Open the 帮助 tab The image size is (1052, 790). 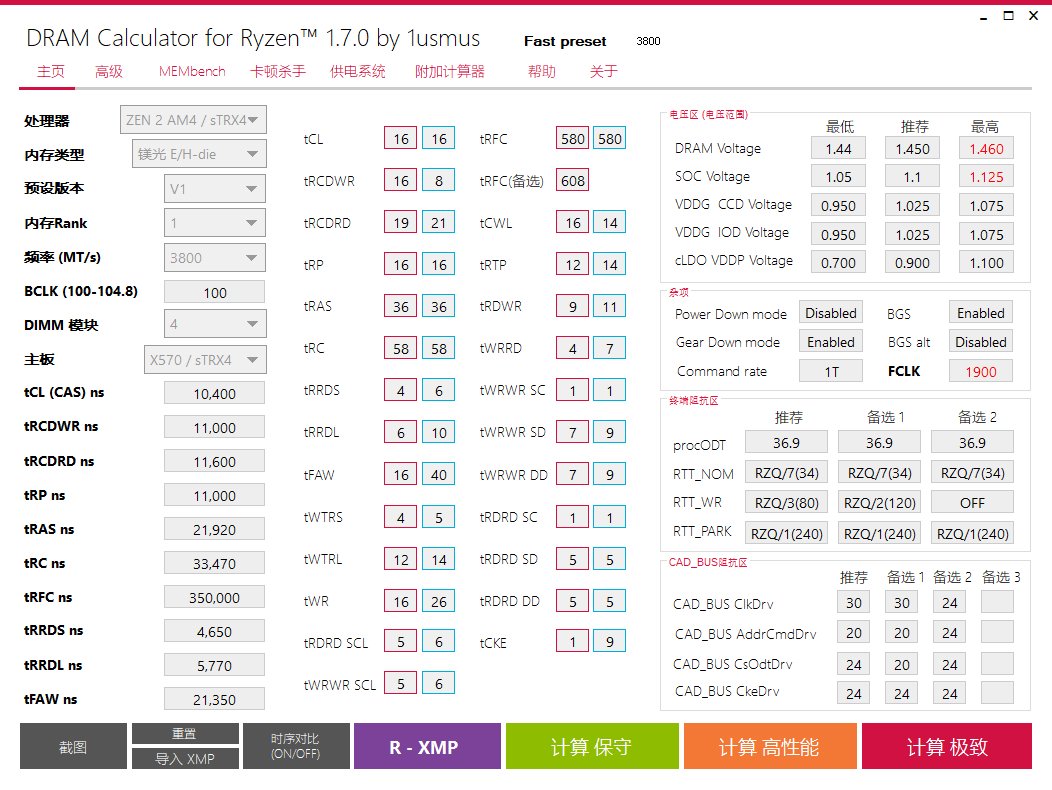coord(541,72)
